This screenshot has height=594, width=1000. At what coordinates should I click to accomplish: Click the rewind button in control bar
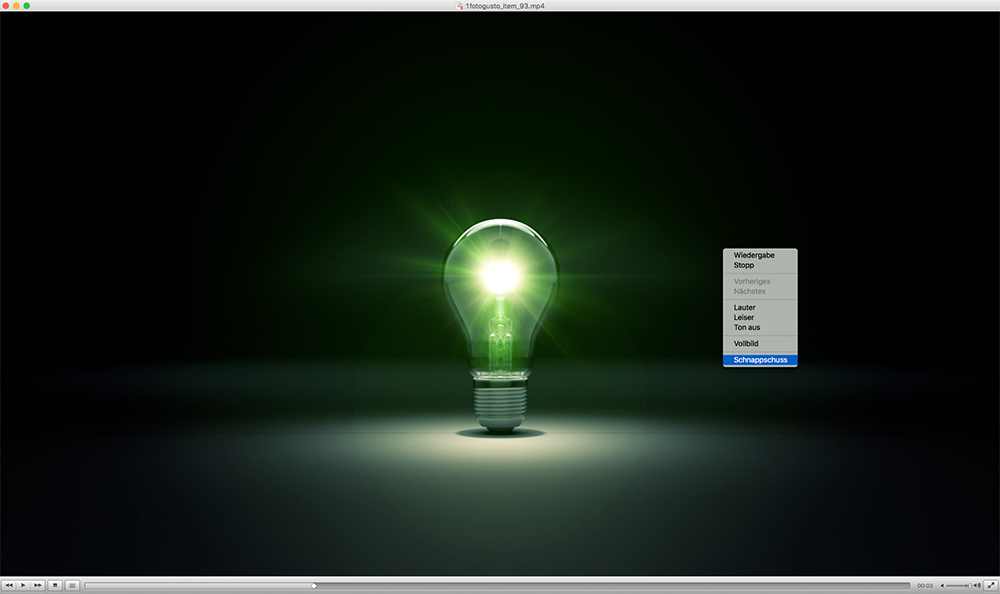pyautogui.click(x=9, y=585)
